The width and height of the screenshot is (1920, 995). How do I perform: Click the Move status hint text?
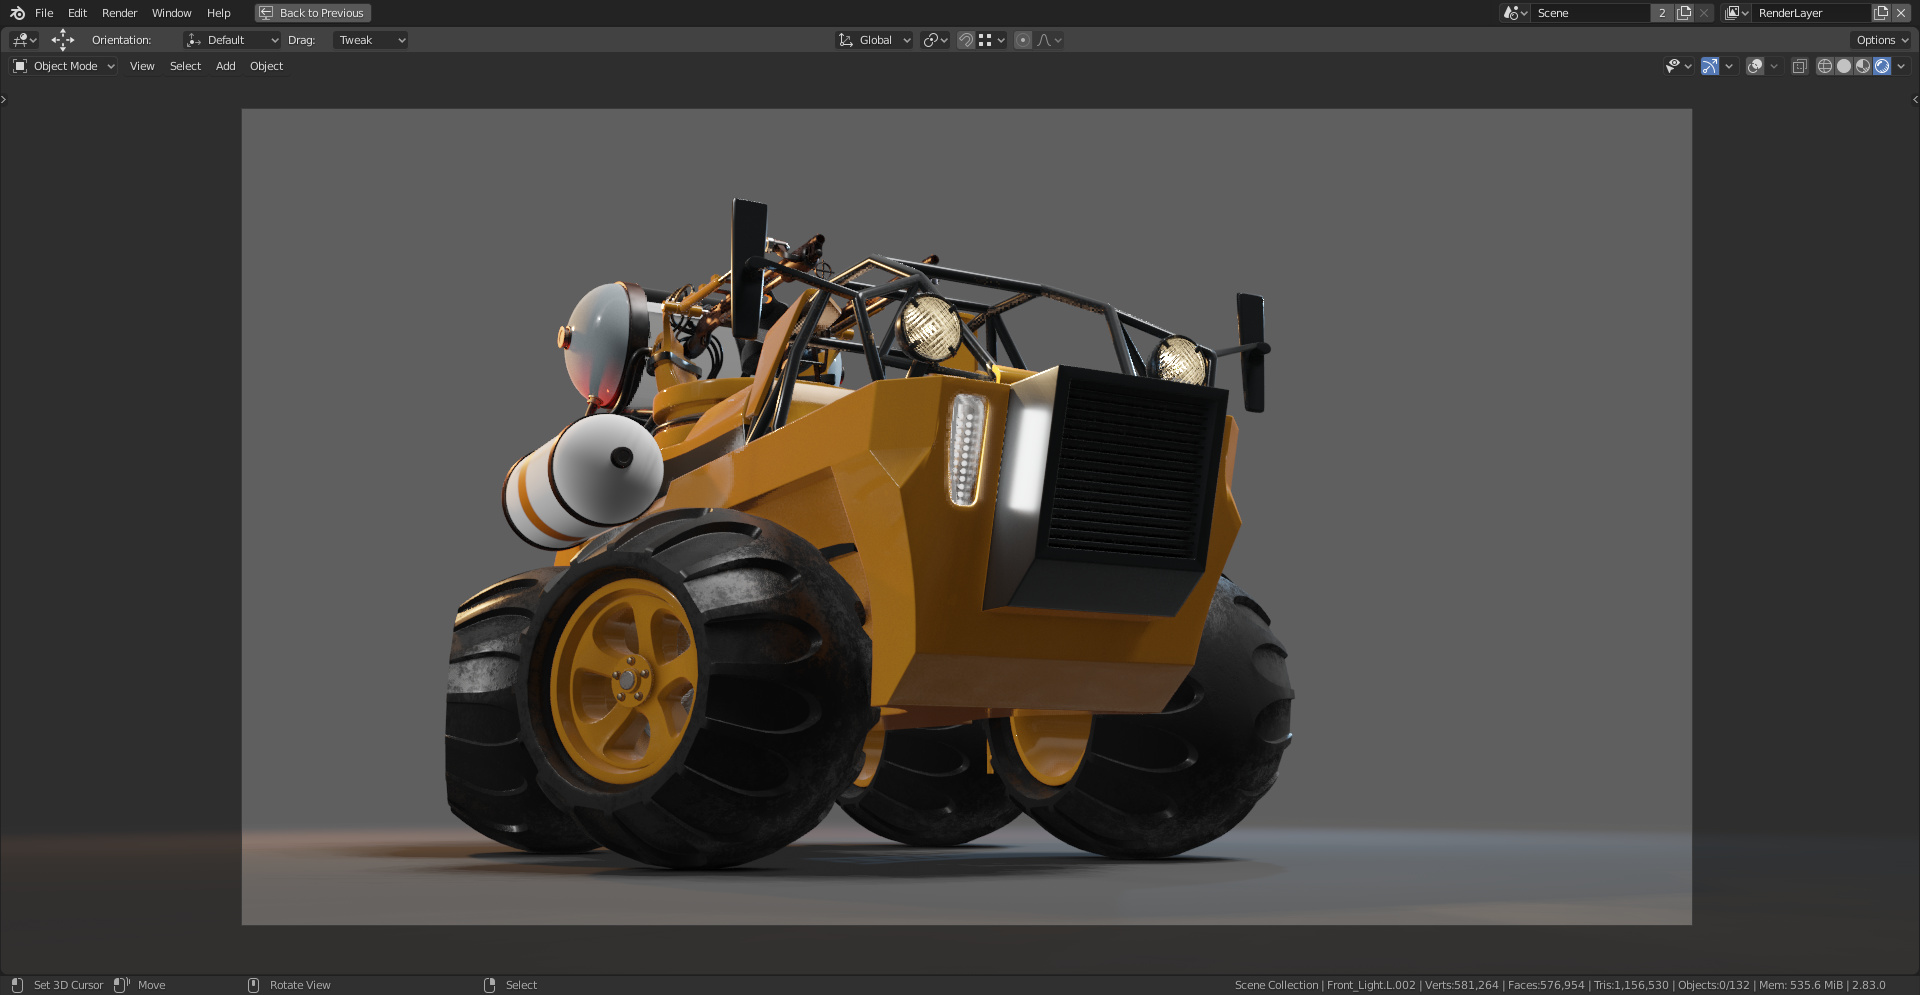click(151, 985)
